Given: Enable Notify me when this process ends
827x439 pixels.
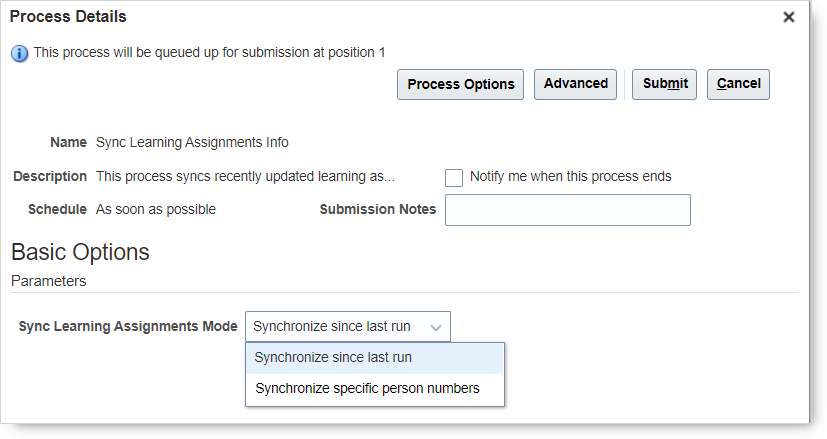Looking at the screenshot, I should (454, 177).
